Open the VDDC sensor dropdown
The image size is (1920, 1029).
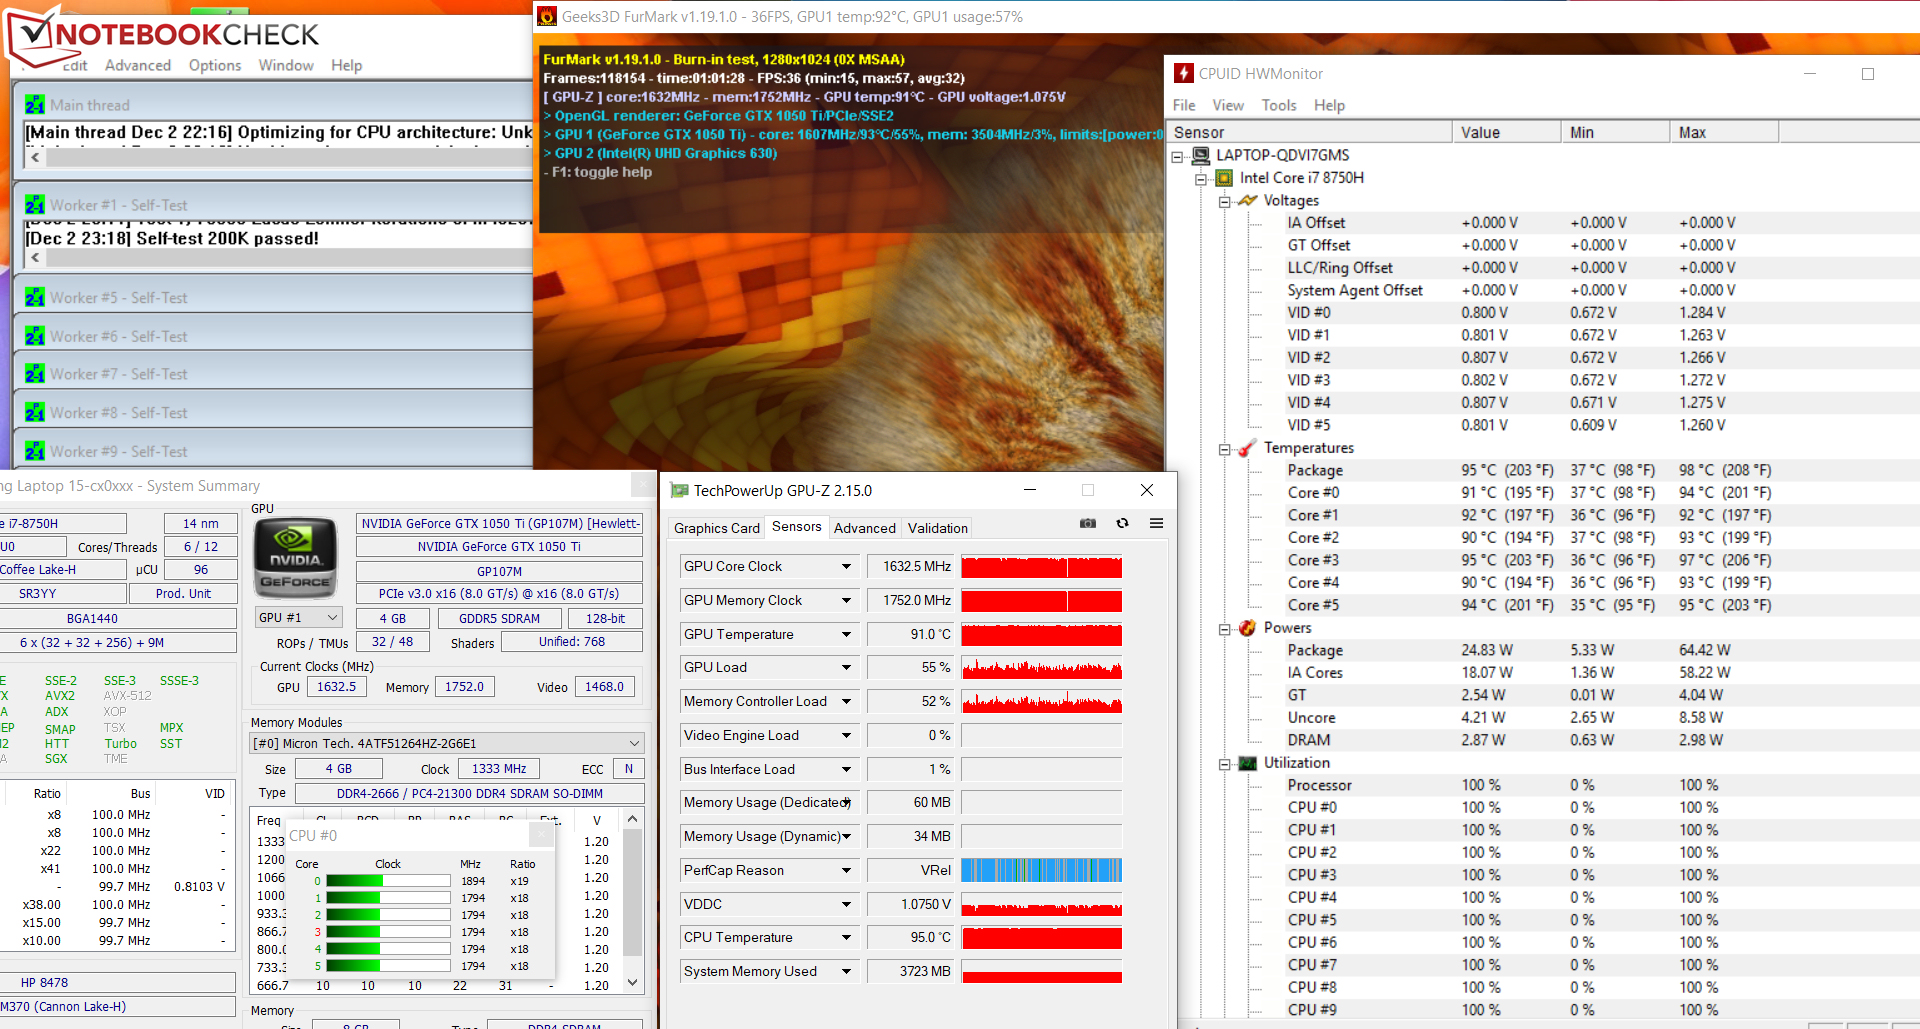[846, 904]
